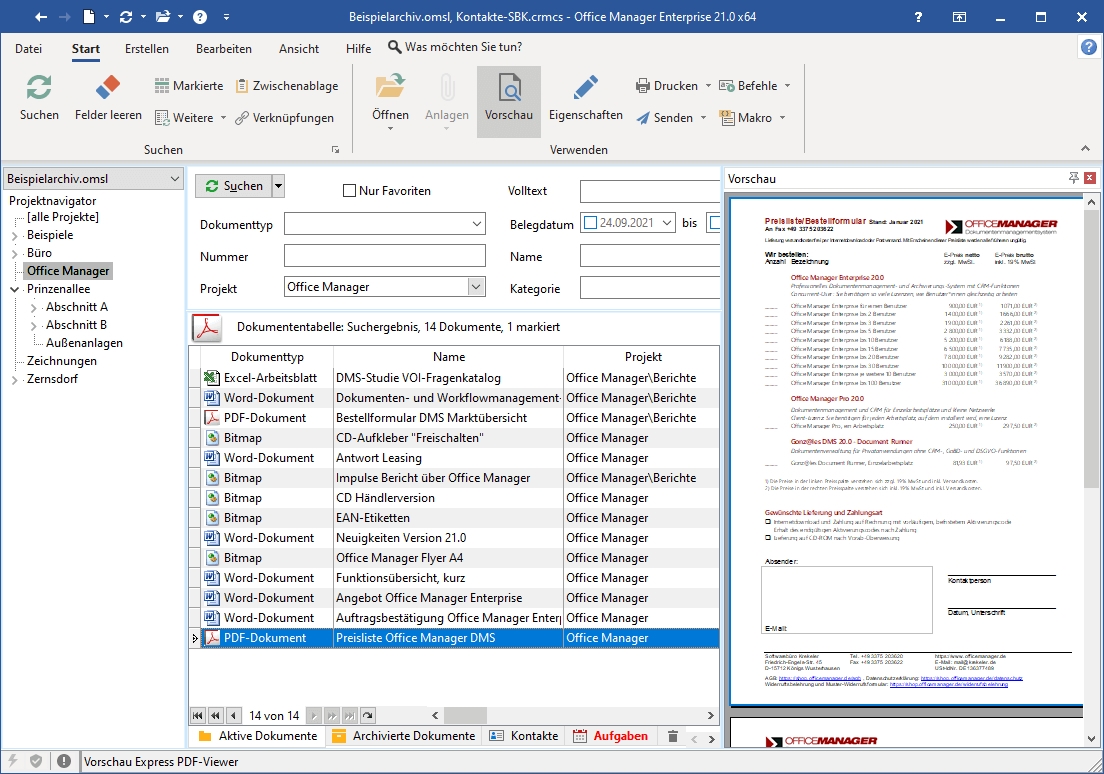The image size is (1104, 774).
Task: Pin the Vorschau panel
Action: pos(1074,178)
